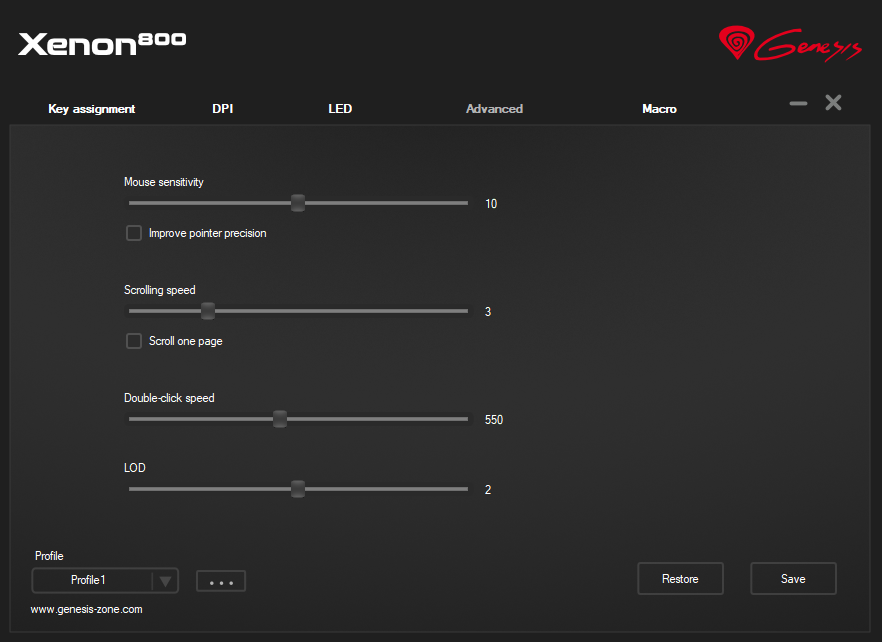Open the DPI tab
The width and height of the screenshot is (882, 642).
pyautogui.click(x=222, y=109)
